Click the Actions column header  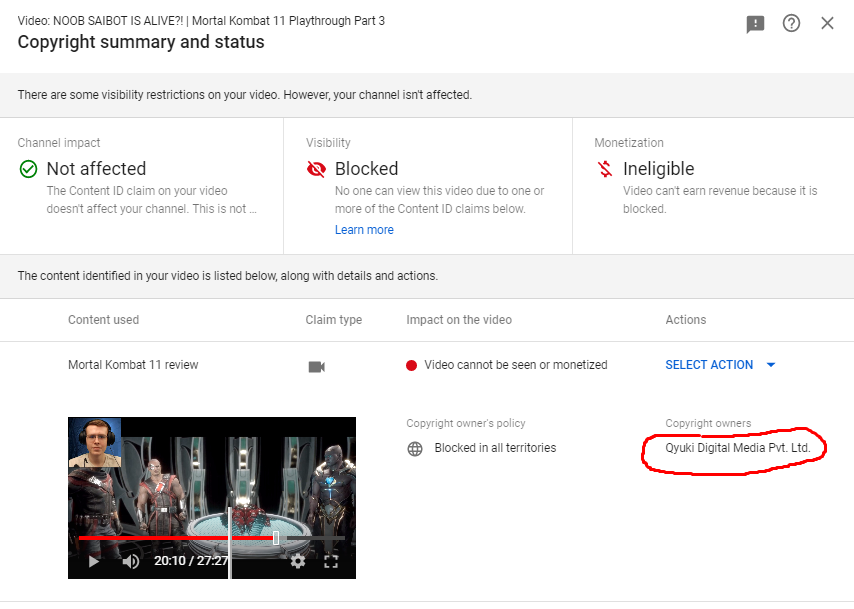coord(685,320)
